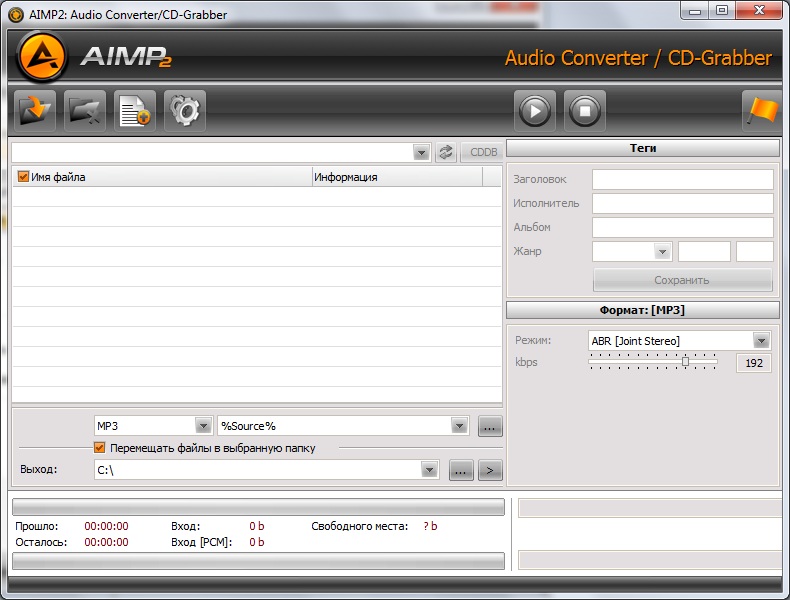Click the ellipsis button beside %Source%
Screen dimensions: 790x600
pyautogui.click(x=490, y=426)
